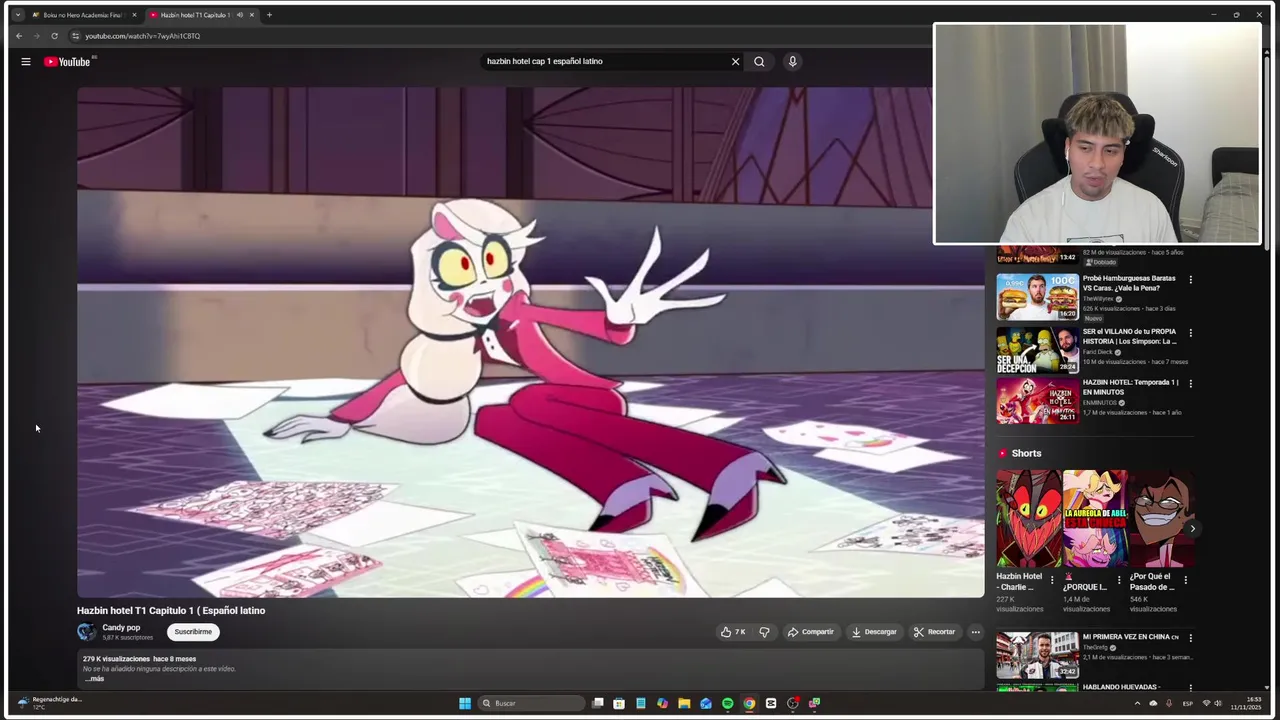Screen dimensions: 1280x720
Task: Open Candy pop channel avatar
Action: (87, 631)
